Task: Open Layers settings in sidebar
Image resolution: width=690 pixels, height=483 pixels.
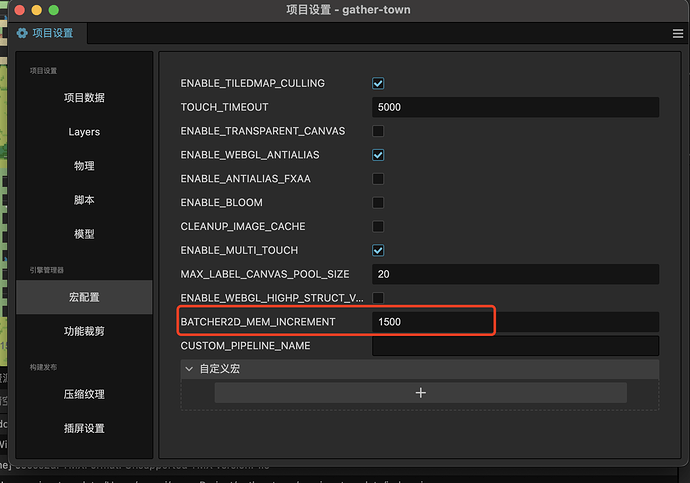Action: (x=84, y=132)
